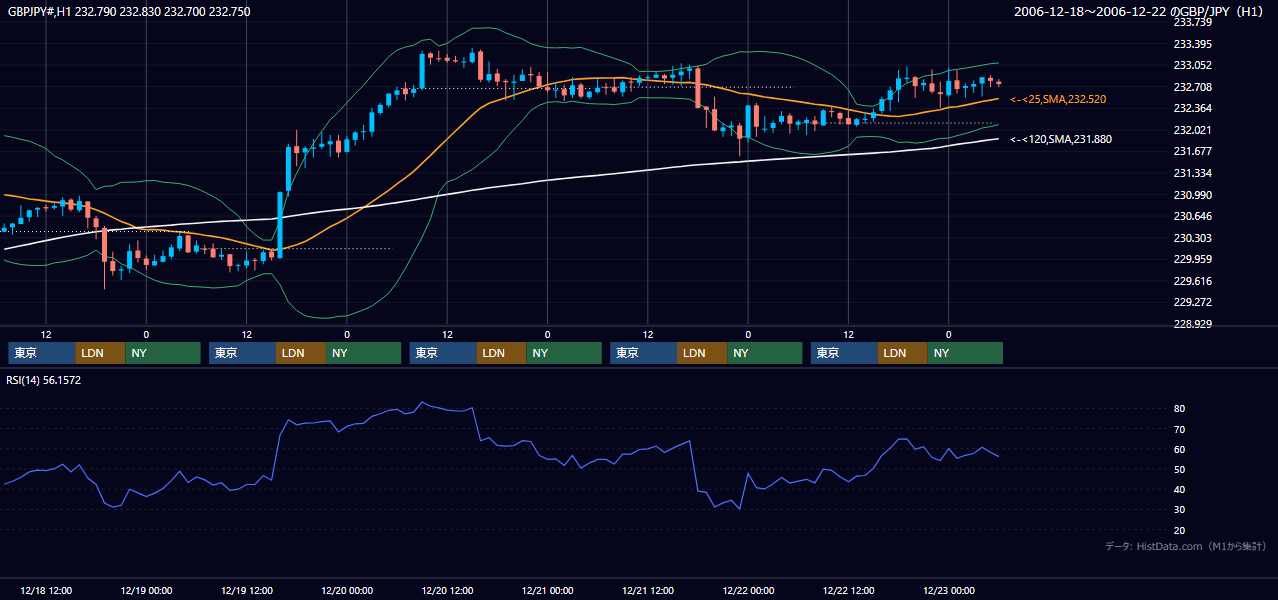This screenshot has height=600, width=1278.
Task: Click price axis label 231.334
Action: point(1193,173)
